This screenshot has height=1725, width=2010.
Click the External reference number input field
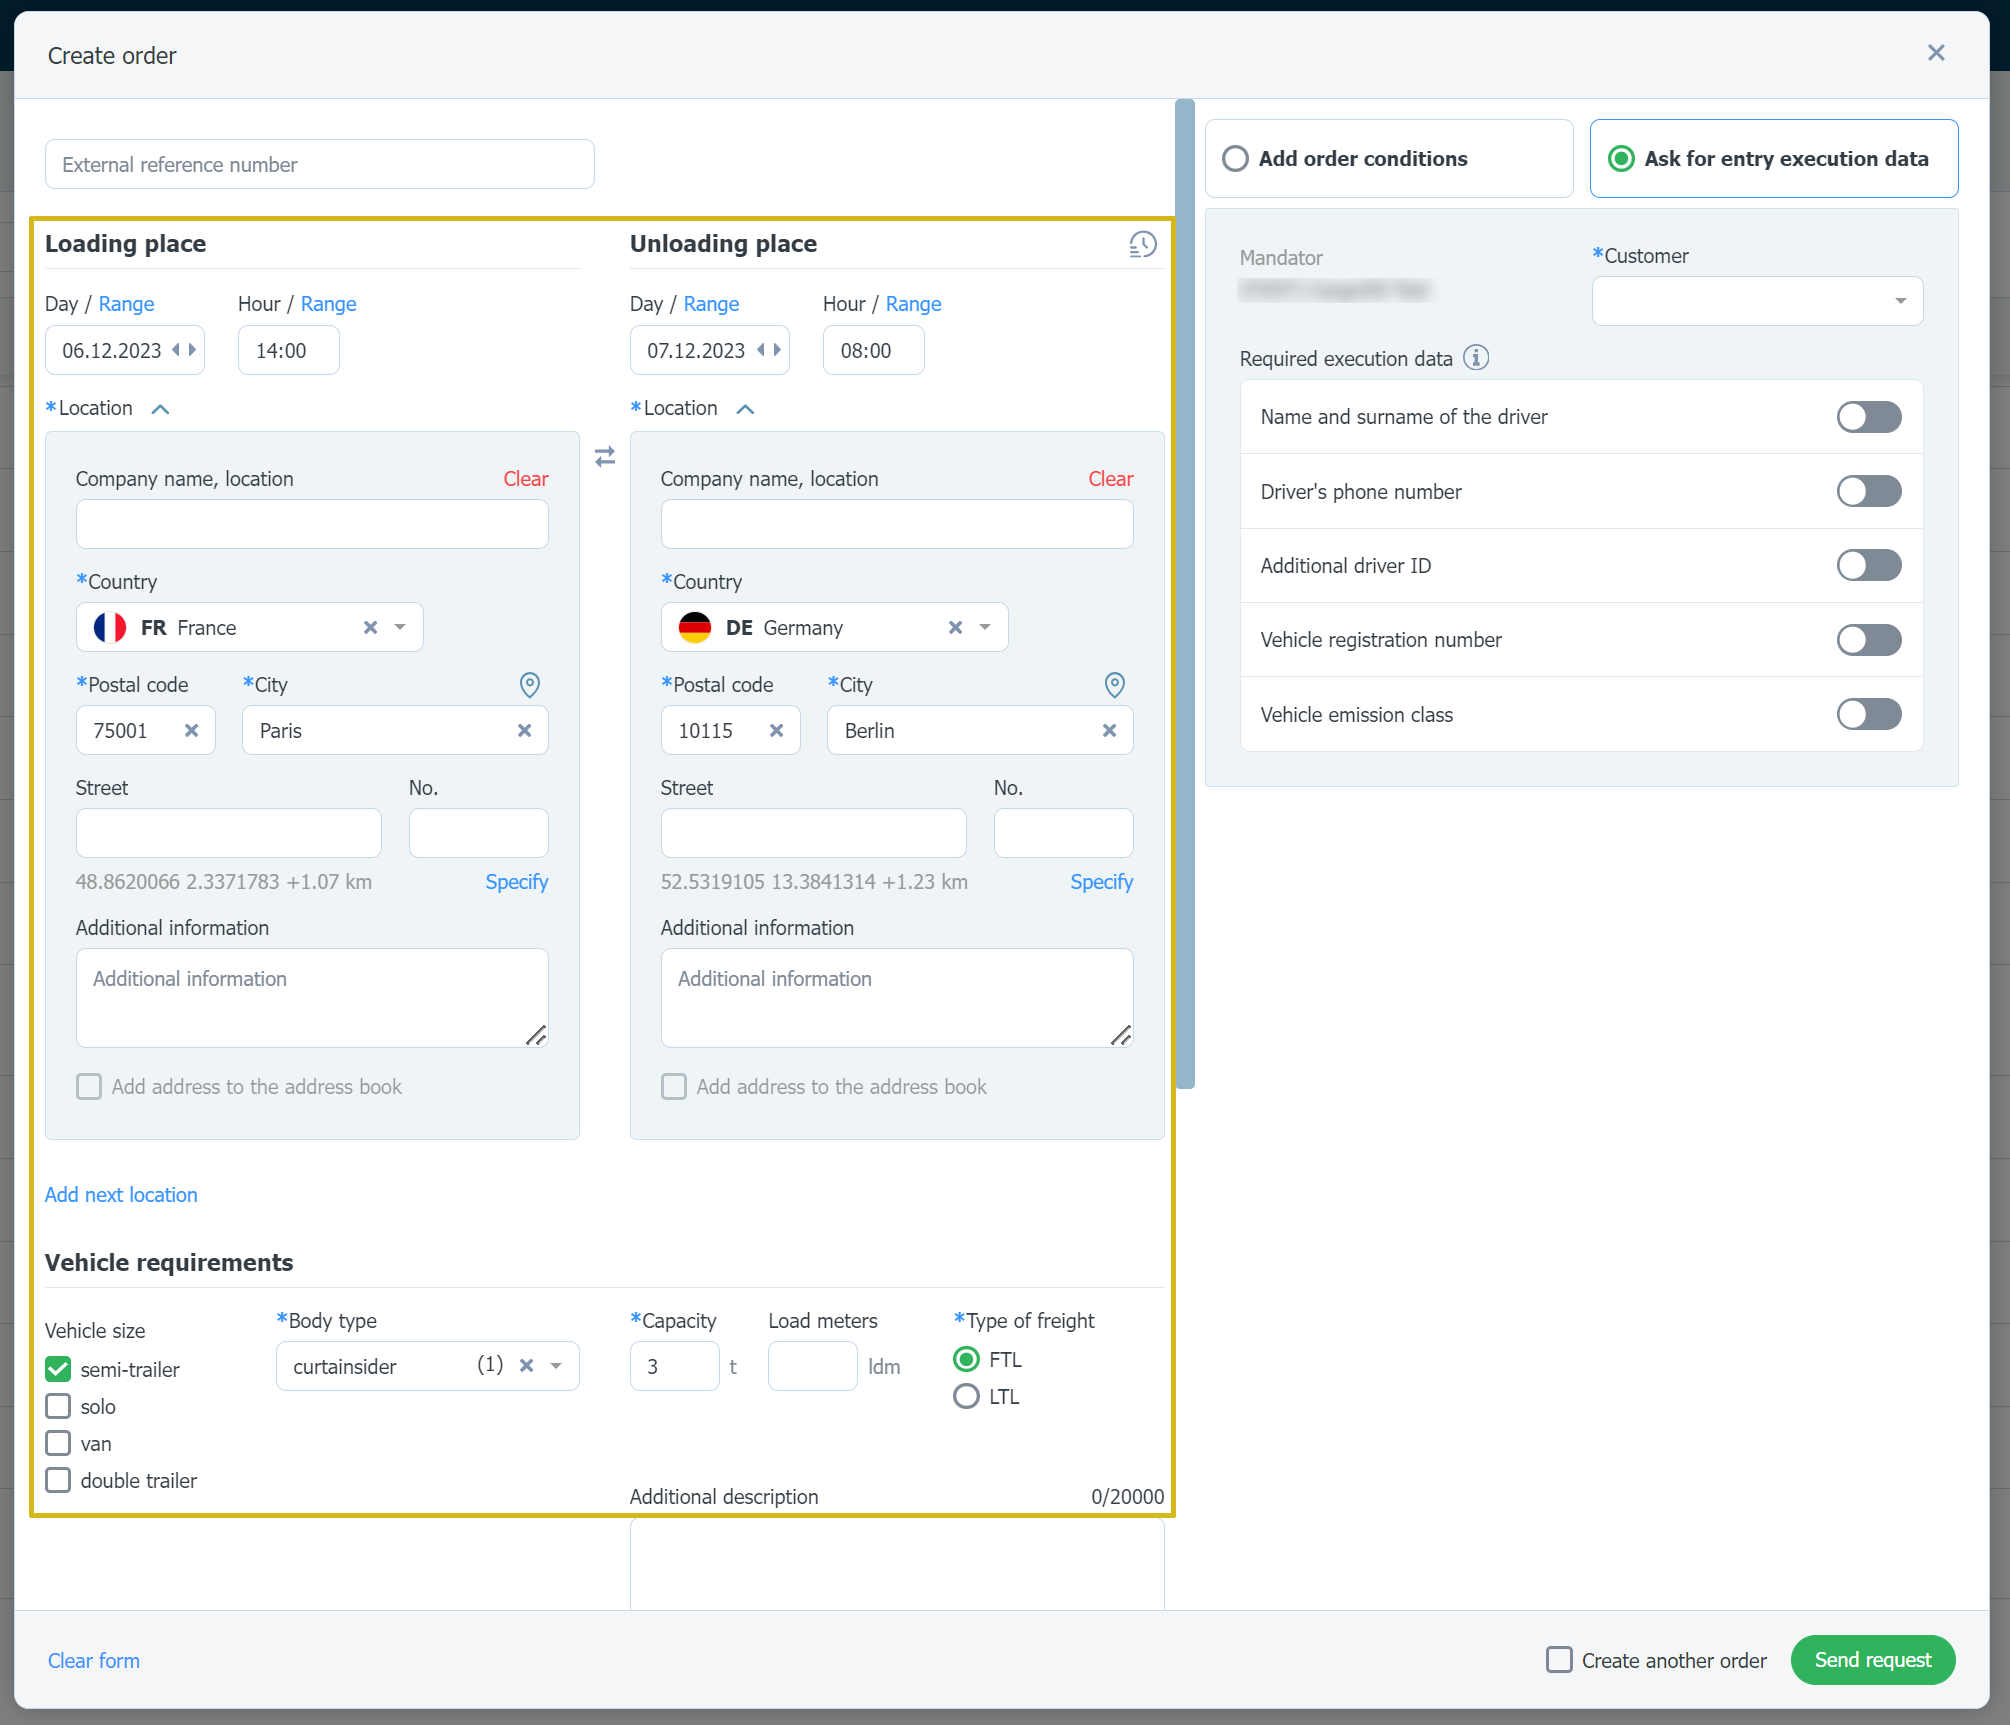click(320, 165)
